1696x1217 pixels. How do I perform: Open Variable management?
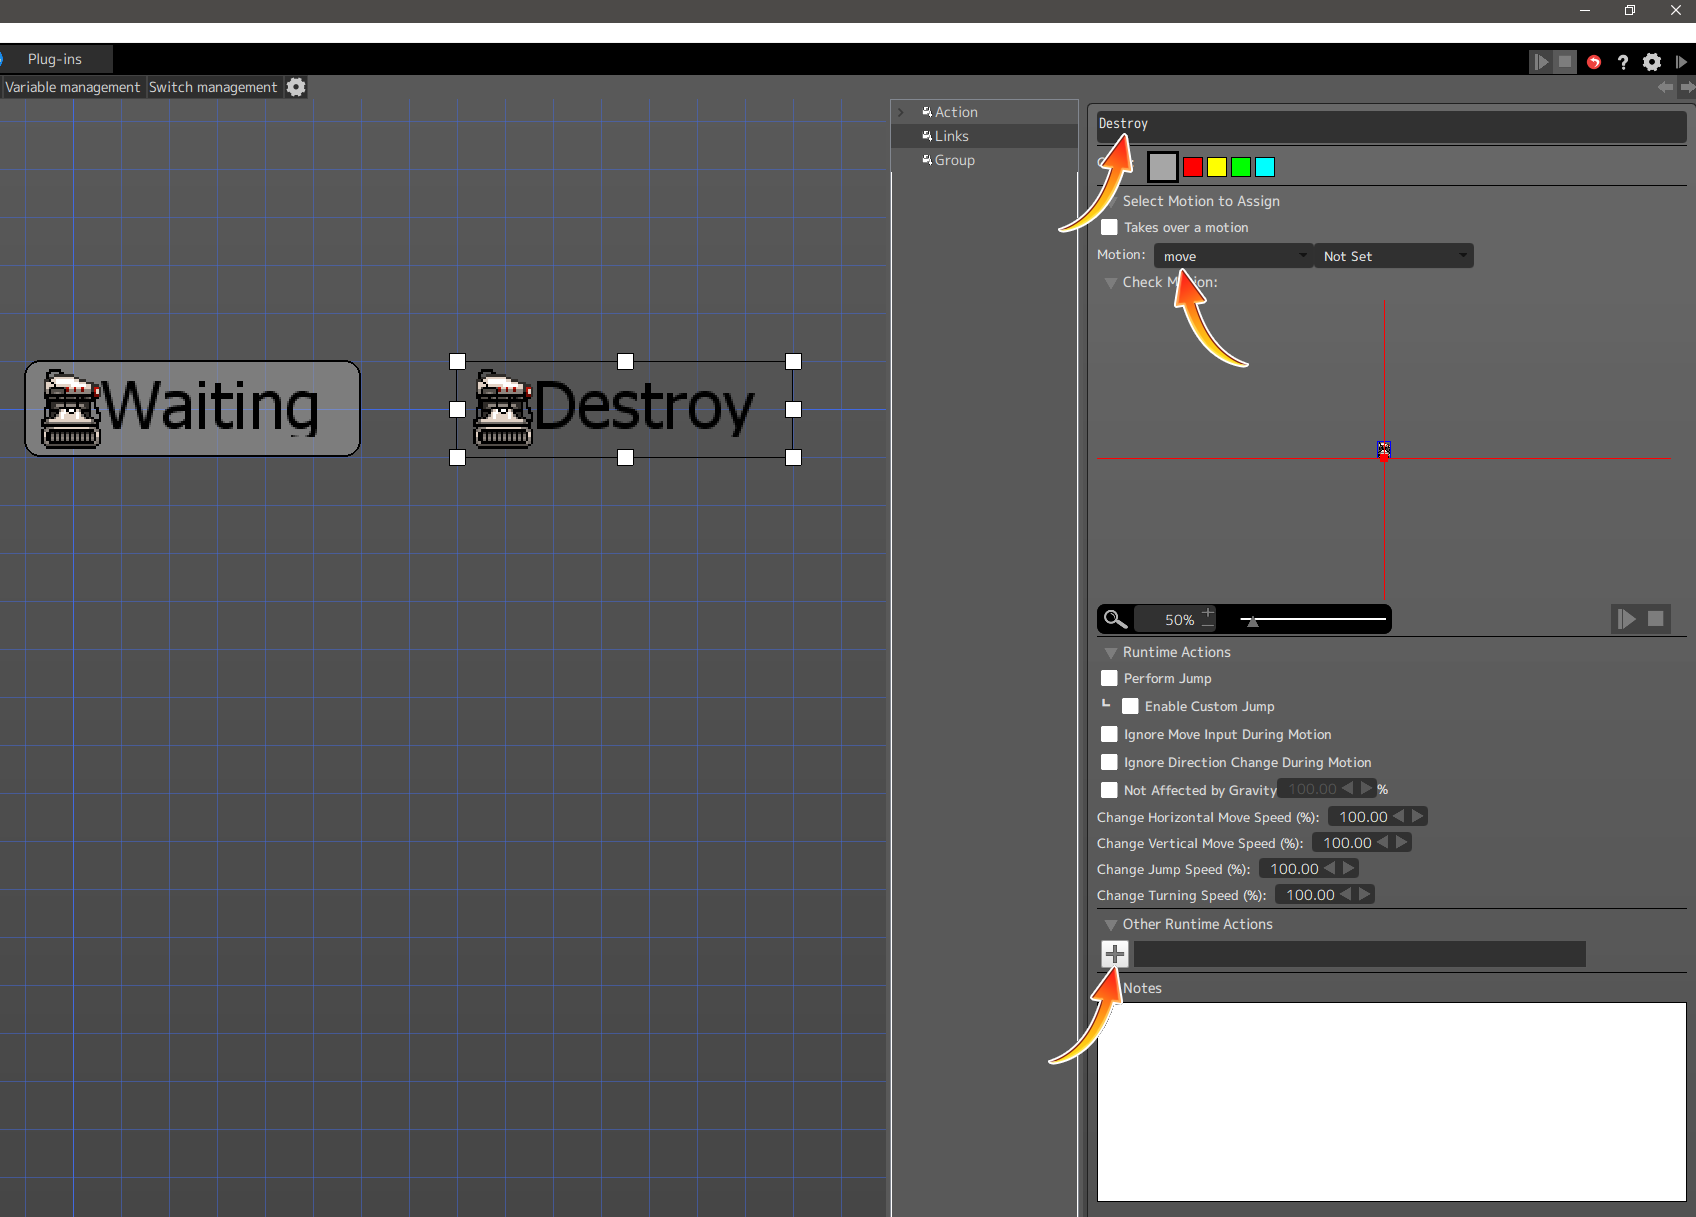(73, 87)
